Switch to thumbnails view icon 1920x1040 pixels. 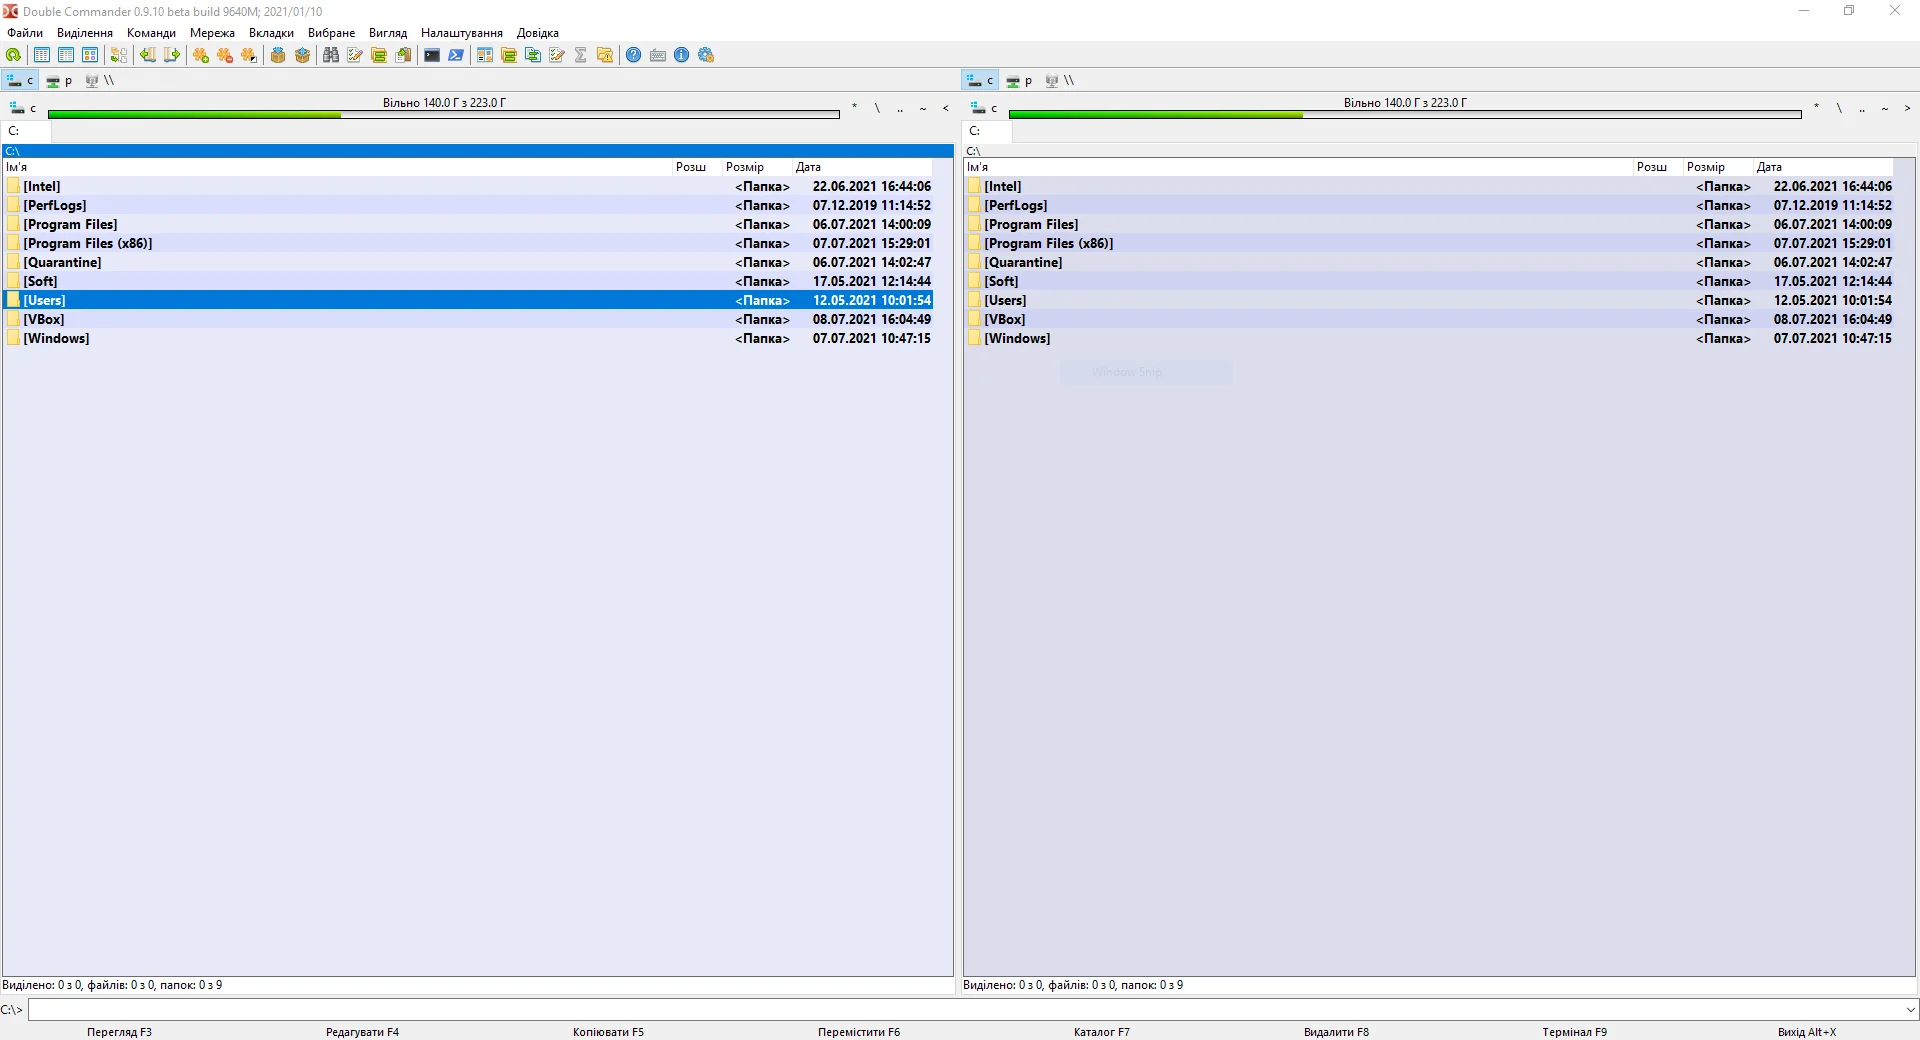tap(90, 55)
